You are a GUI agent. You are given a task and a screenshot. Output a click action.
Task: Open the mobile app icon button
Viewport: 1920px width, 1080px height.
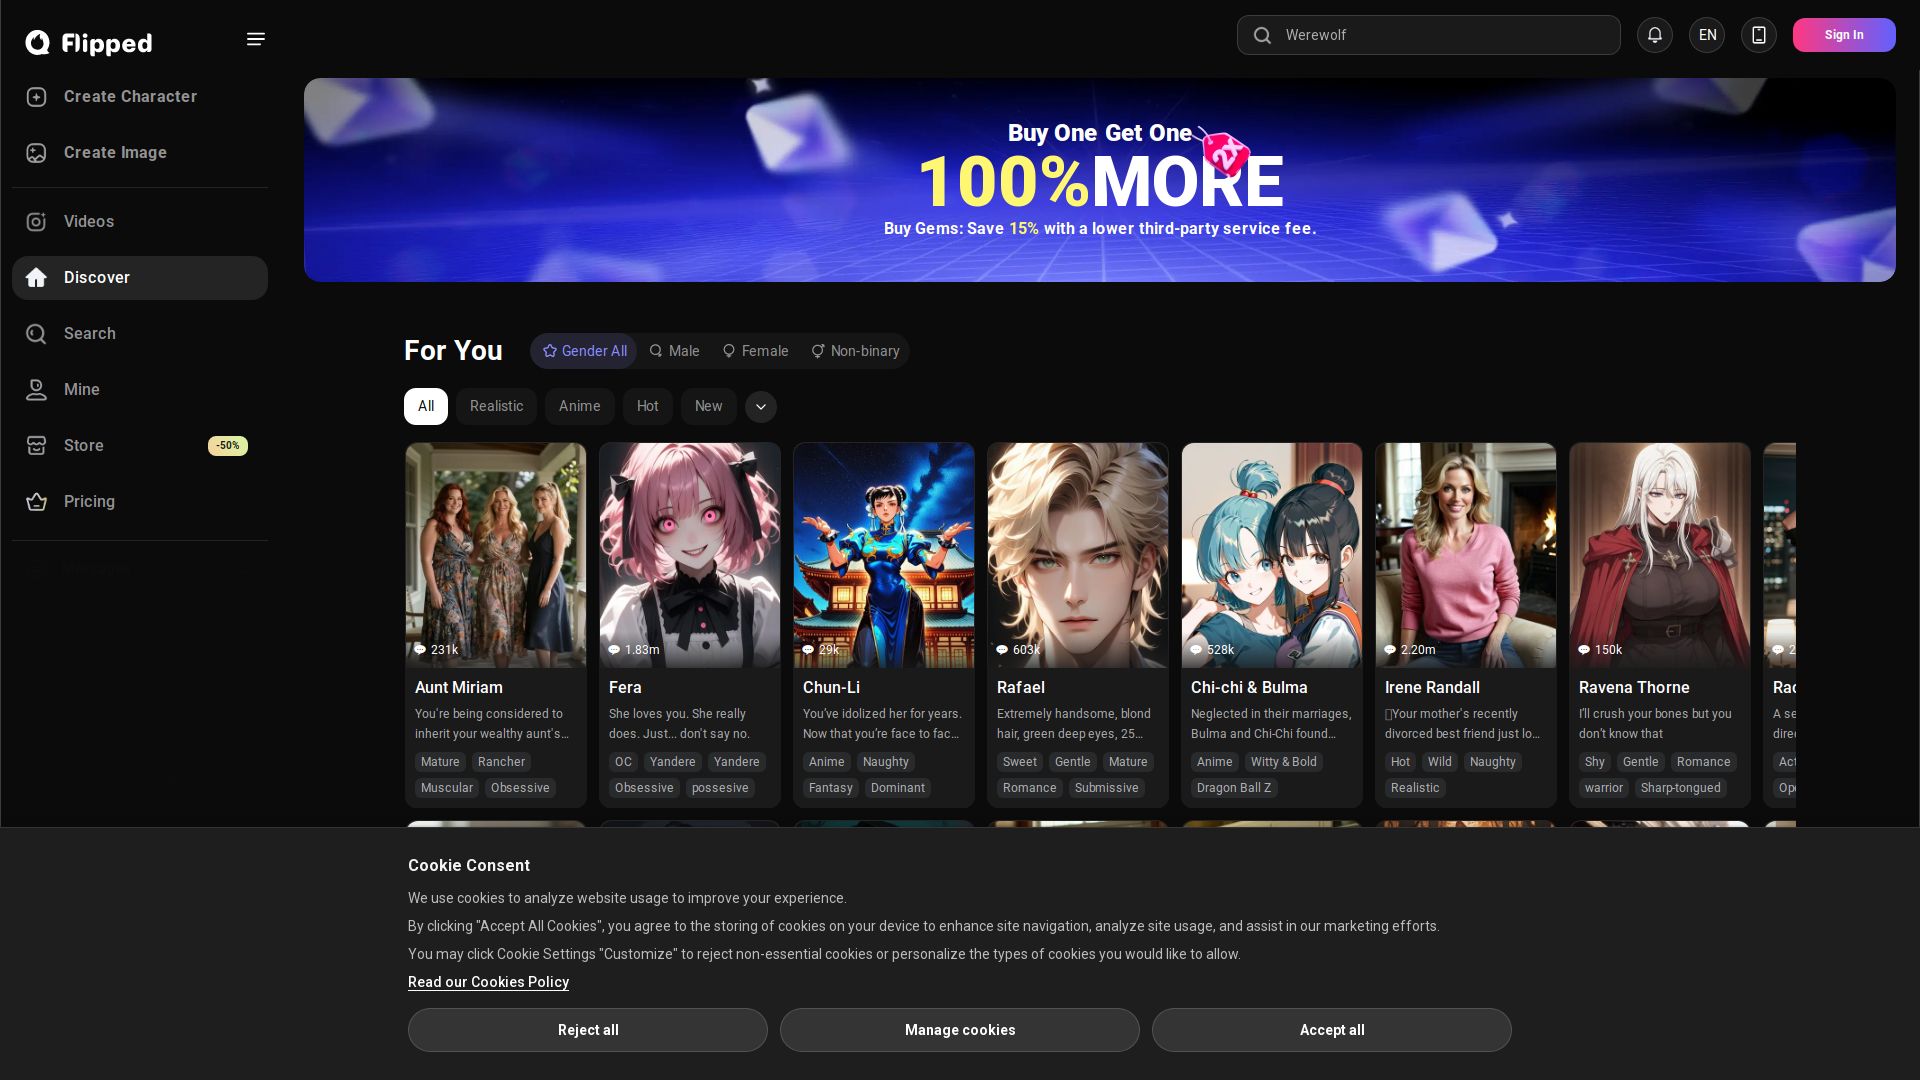pyautogui.click(x=1759, y=35)
